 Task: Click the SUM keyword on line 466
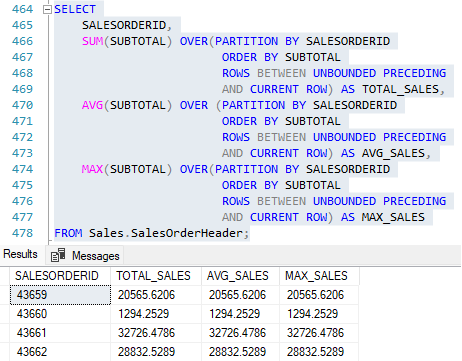click(93, 41)
